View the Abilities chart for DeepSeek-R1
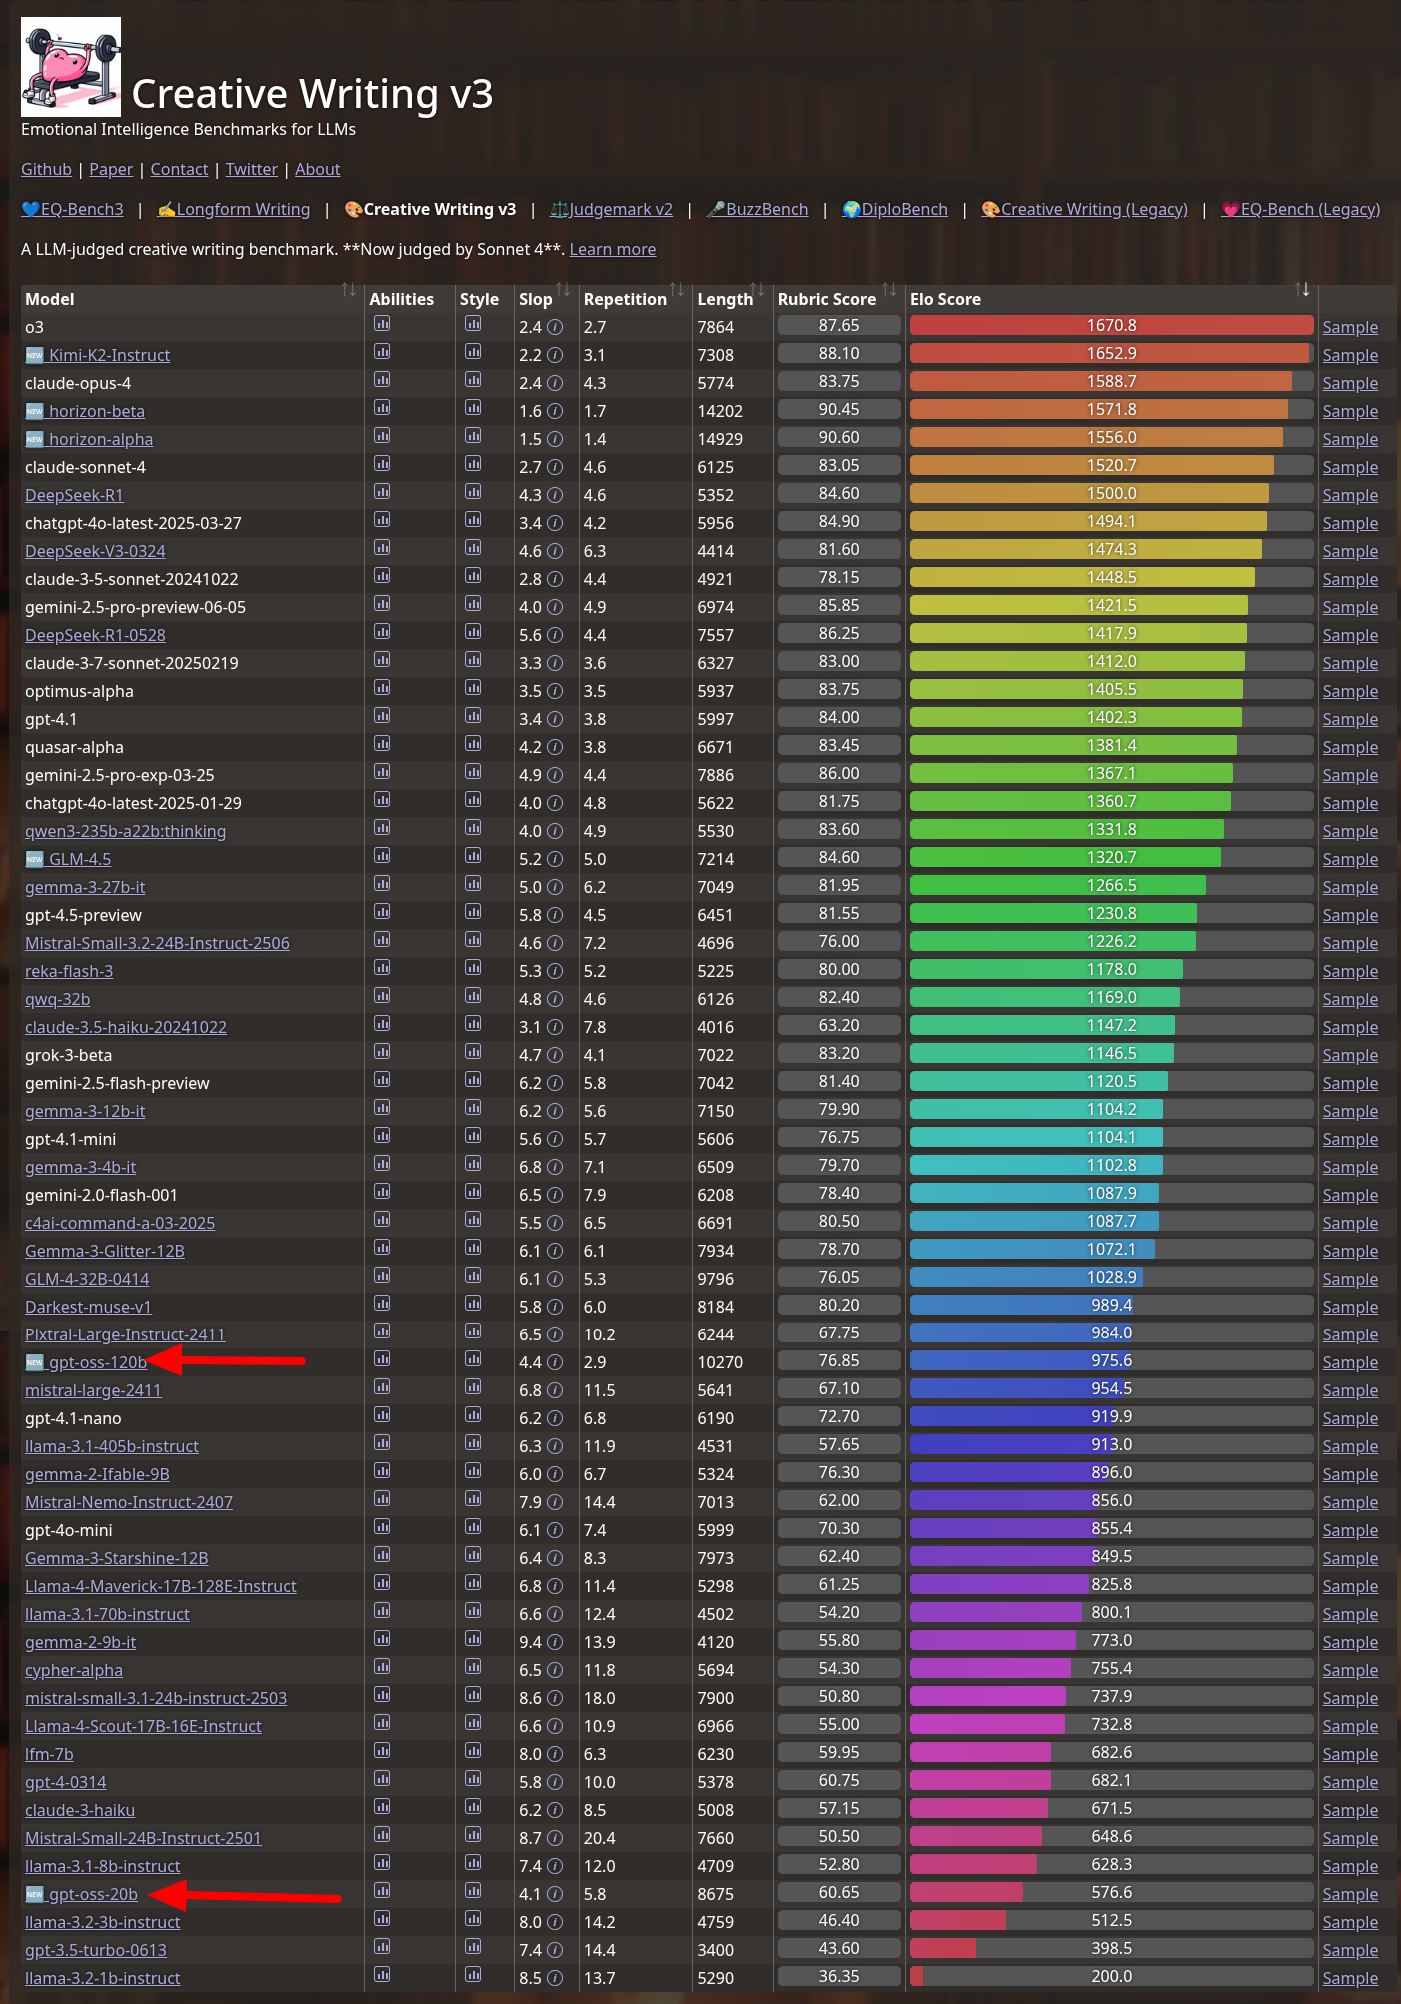 tap(382, 492)
